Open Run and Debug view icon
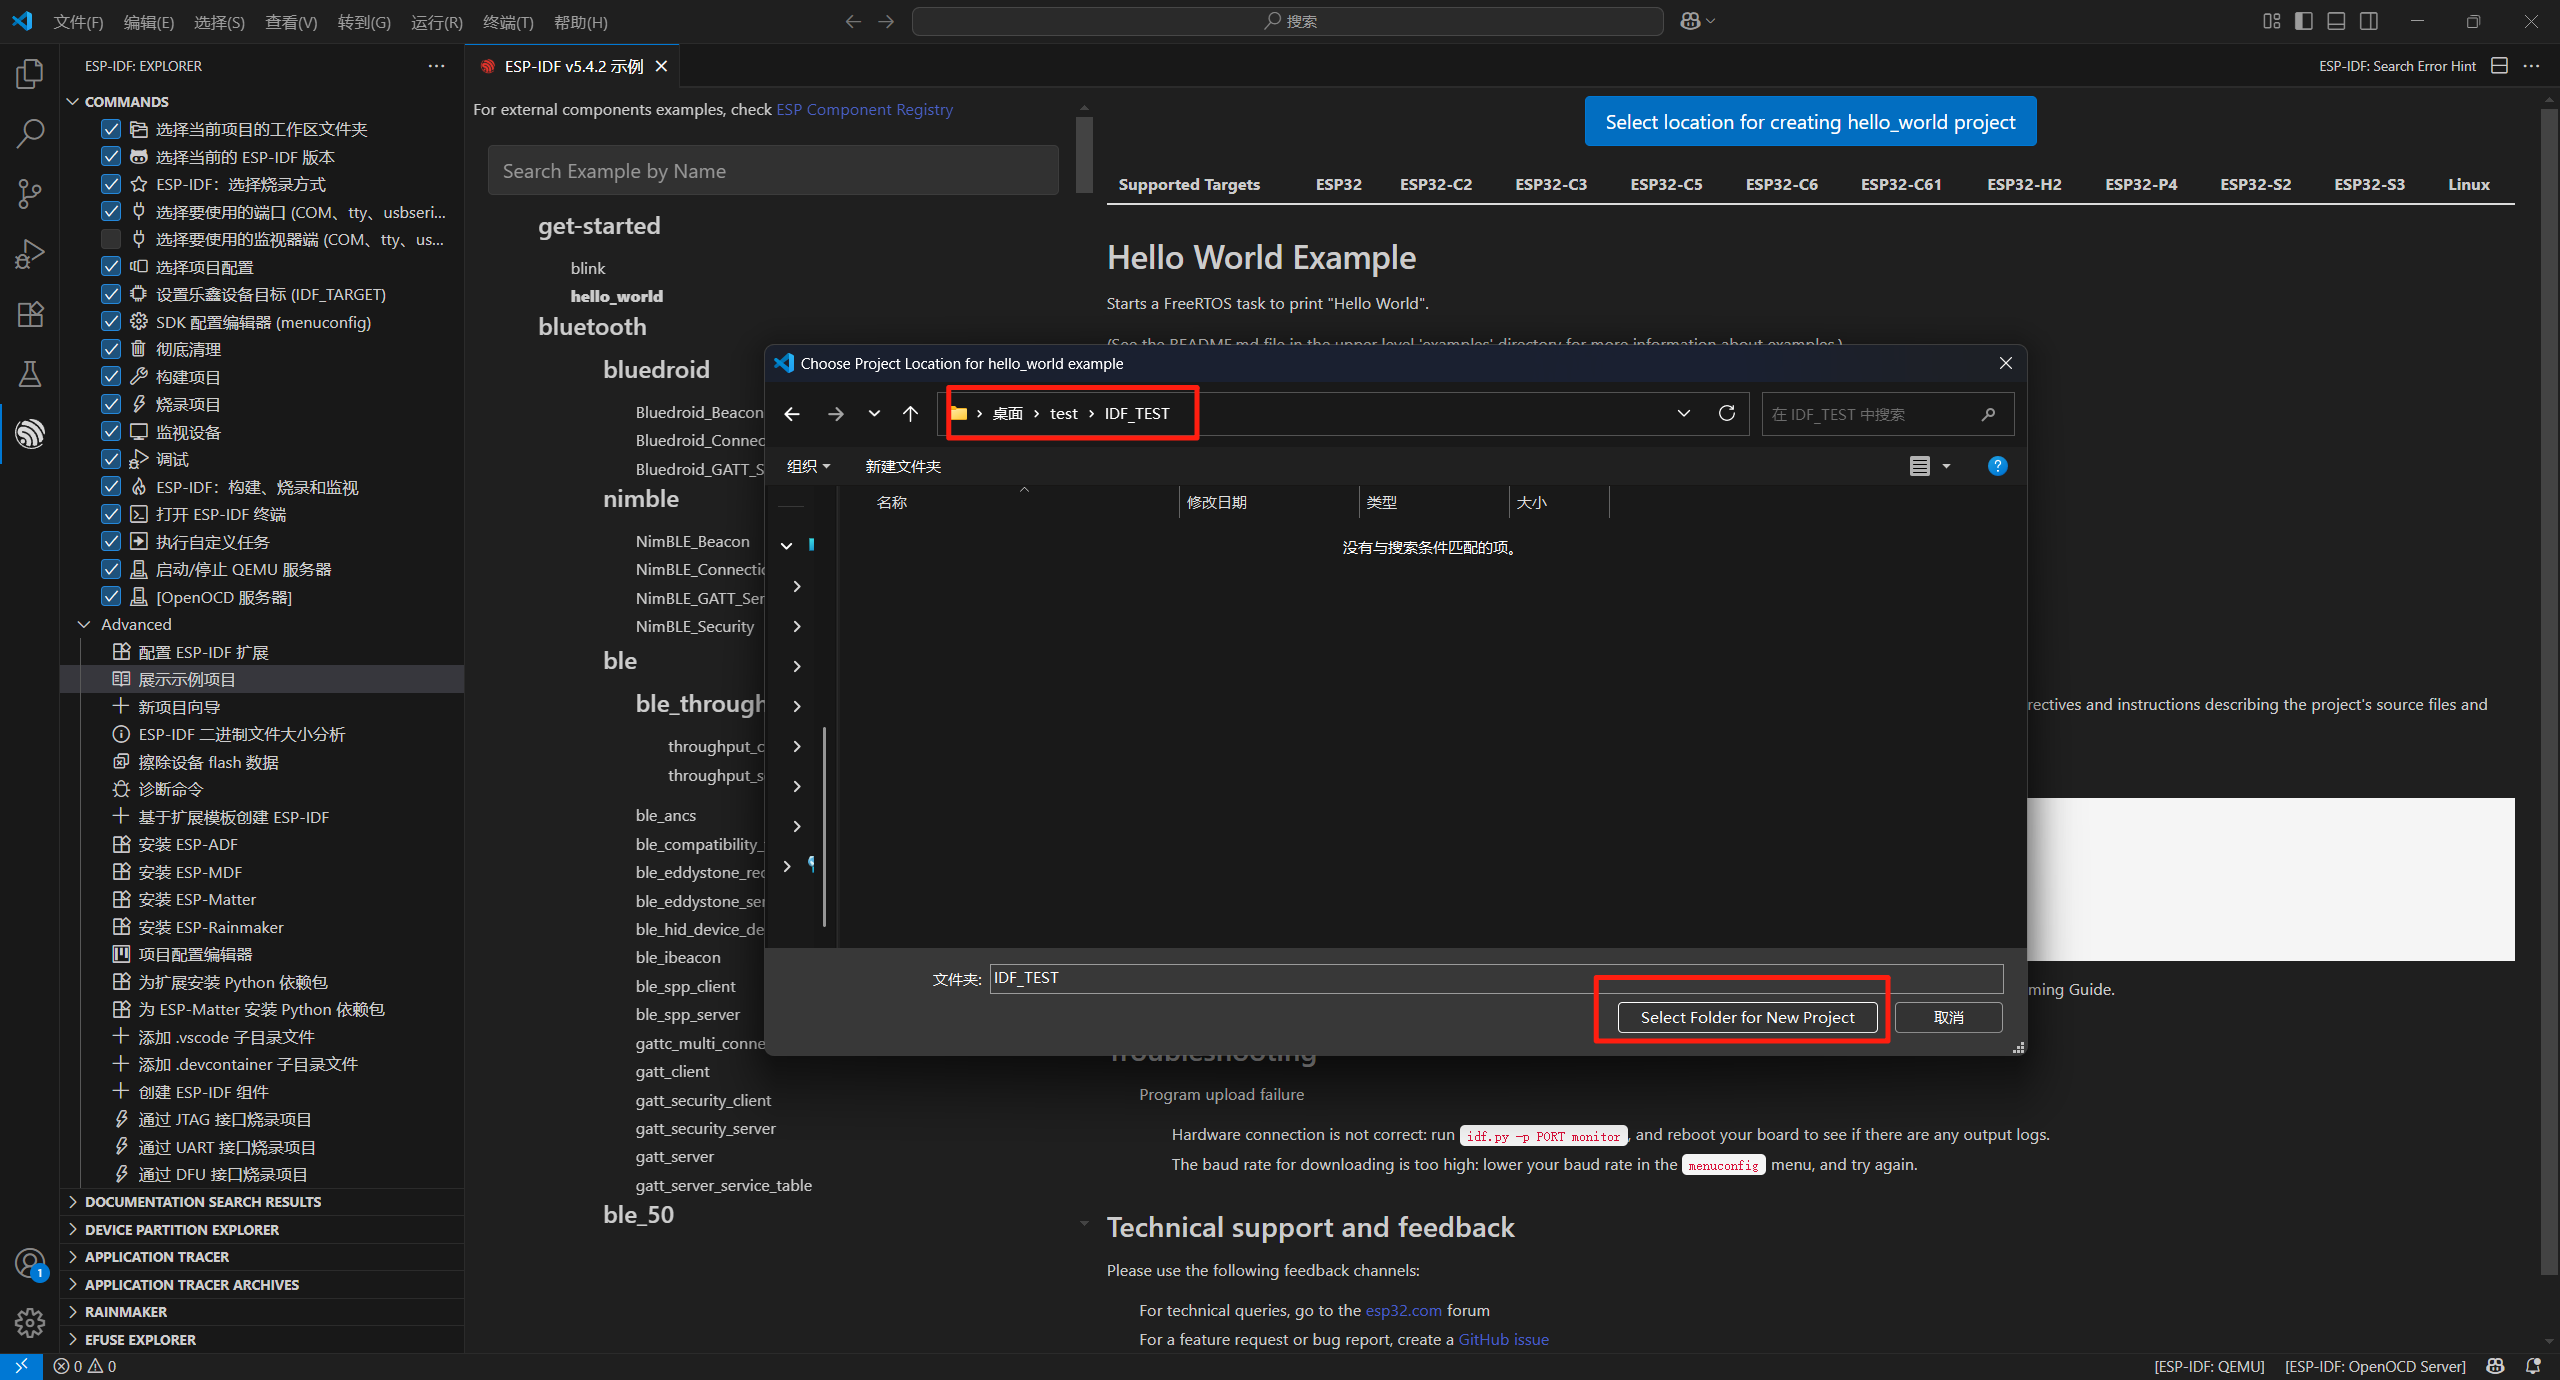 pos(30,254)
